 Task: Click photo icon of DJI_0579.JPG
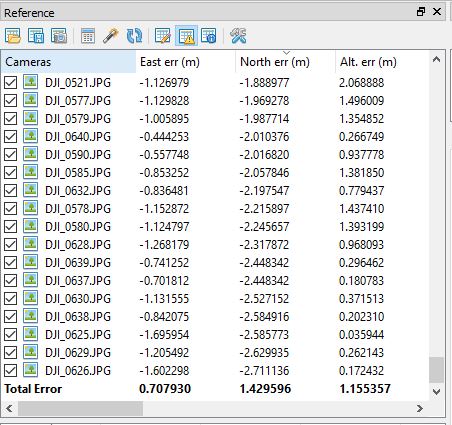[30, 118]
